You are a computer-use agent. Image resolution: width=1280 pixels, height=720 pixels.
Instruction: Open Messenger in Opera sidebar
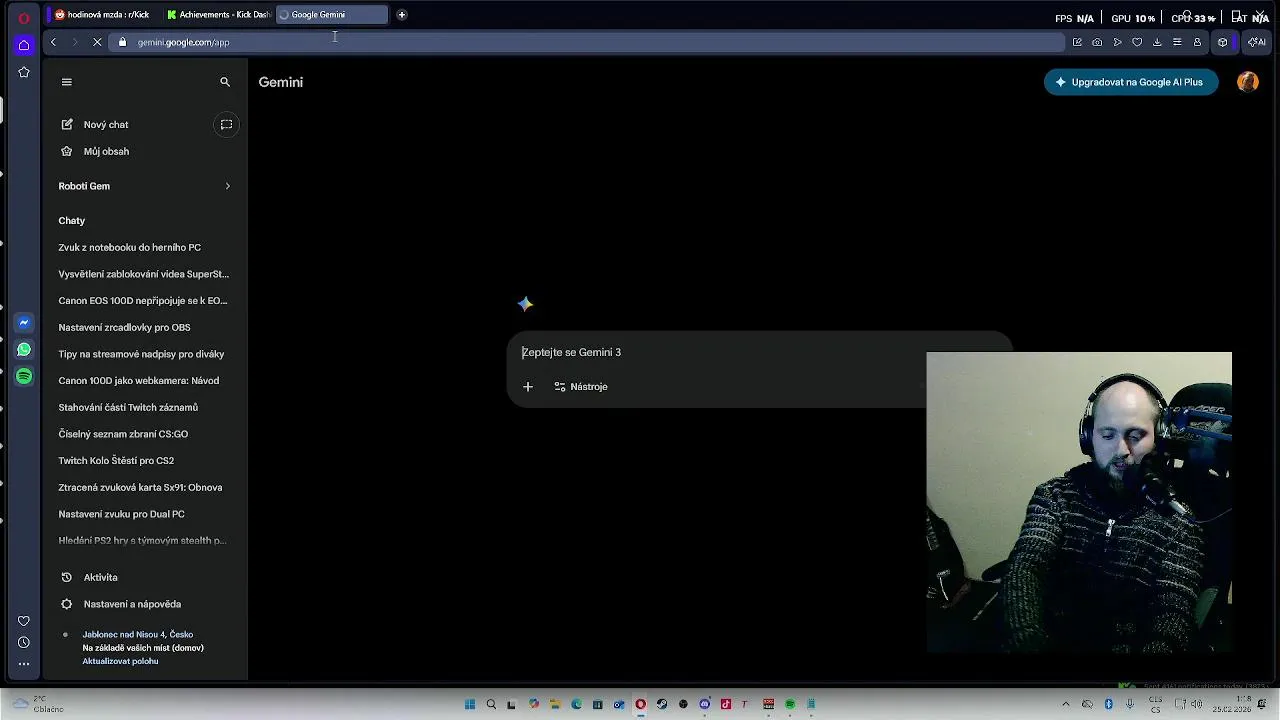24,323
